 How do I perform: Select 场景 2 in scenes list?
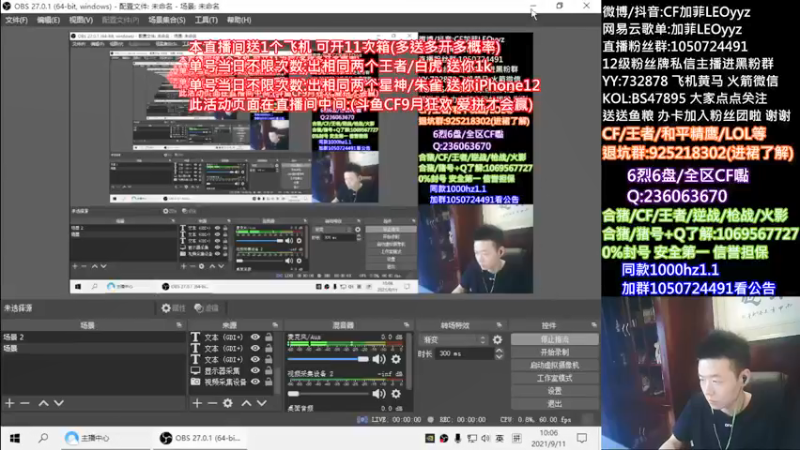[x=93, y=337]
